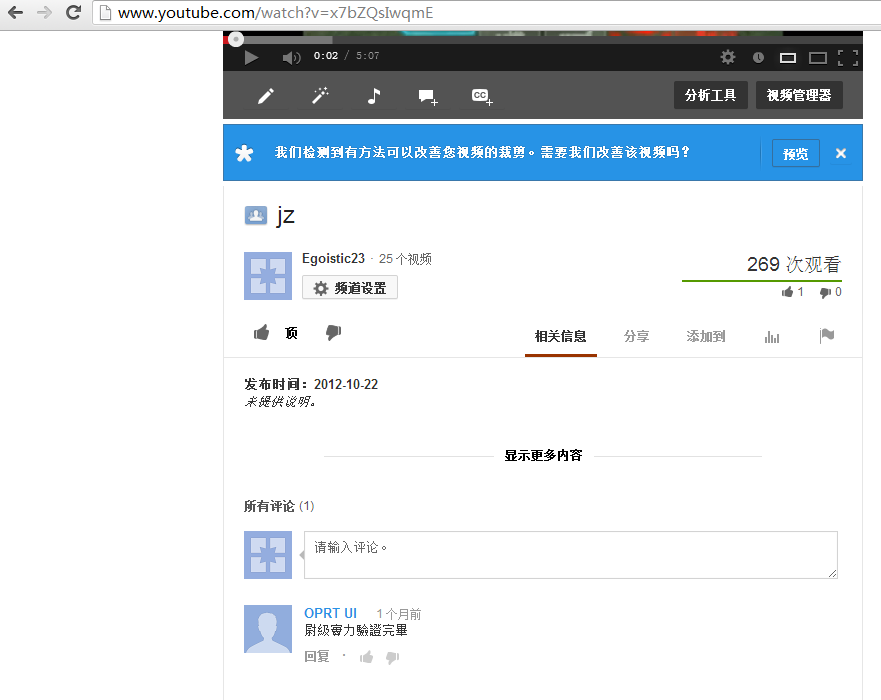Open the magic wand enhancements tool

pyautogui.click(x=320, y=96)
